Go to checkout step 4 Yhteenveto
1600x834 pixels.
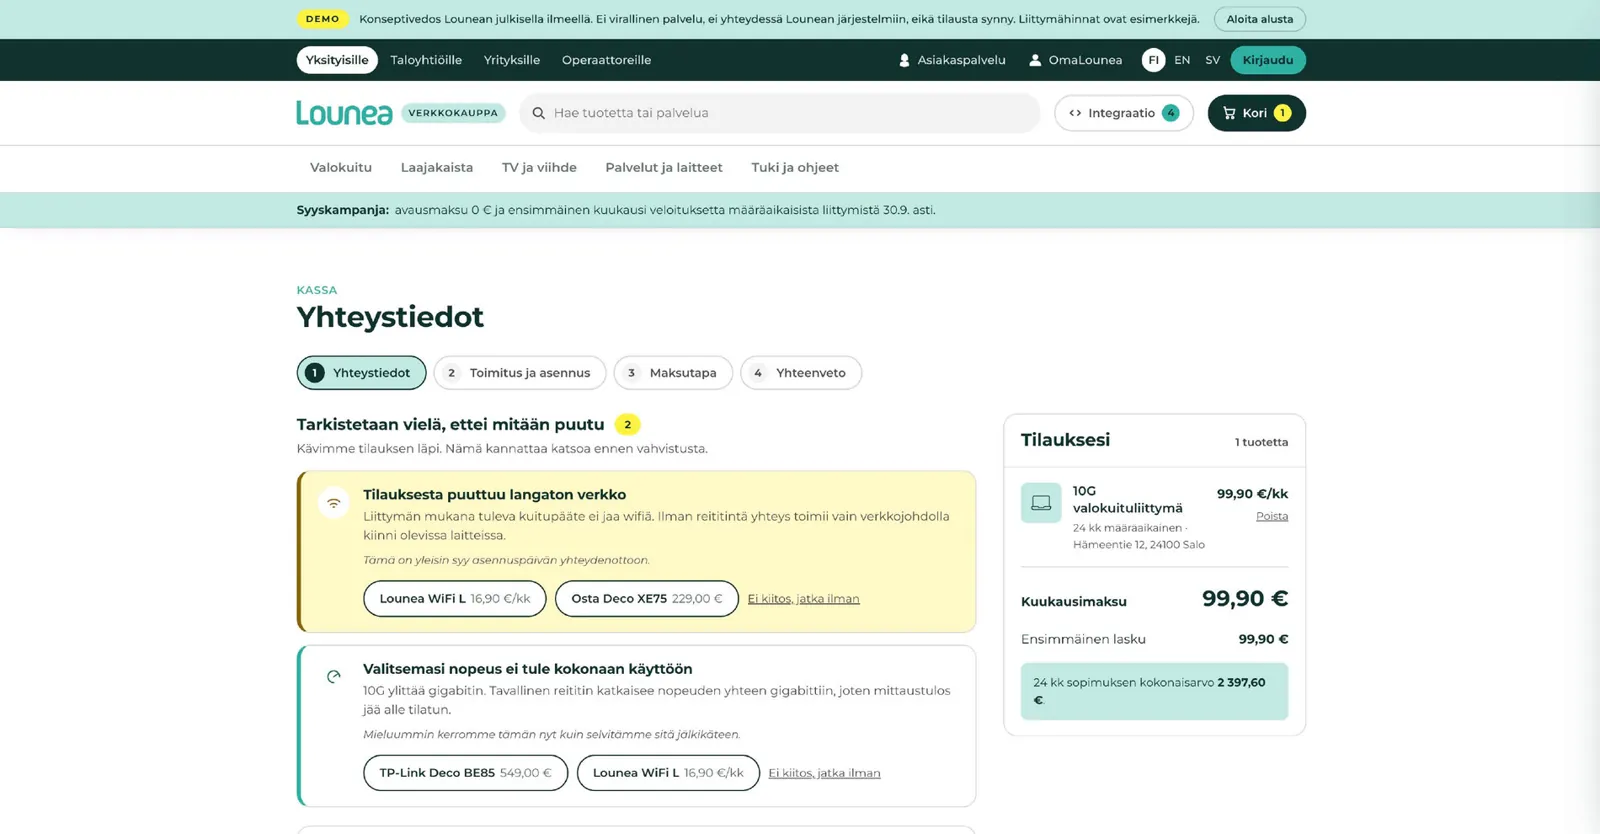pos(801,373)
